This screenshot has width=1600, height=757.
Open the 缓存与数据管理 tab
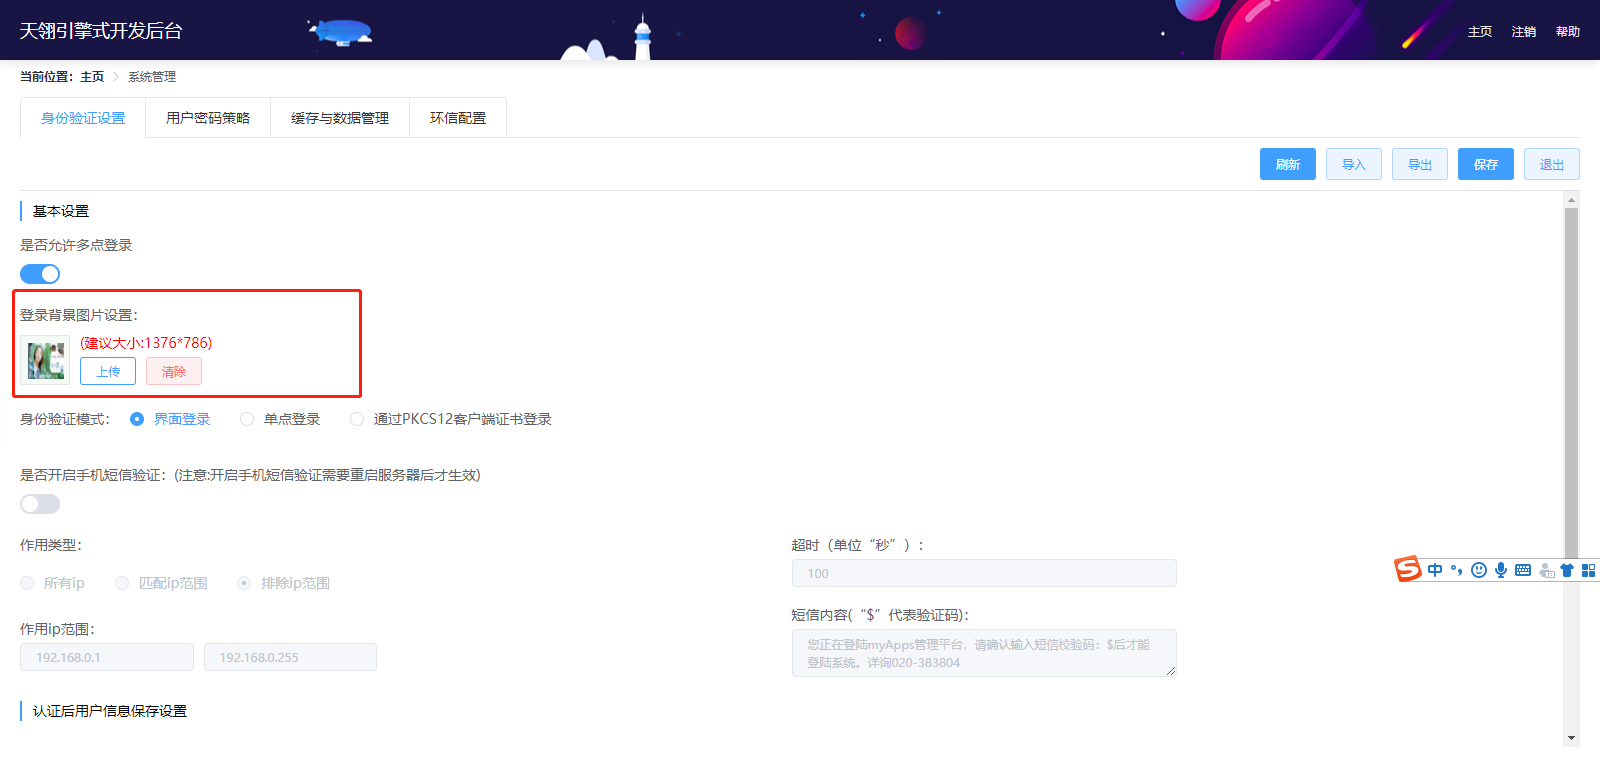click(340, 118)
